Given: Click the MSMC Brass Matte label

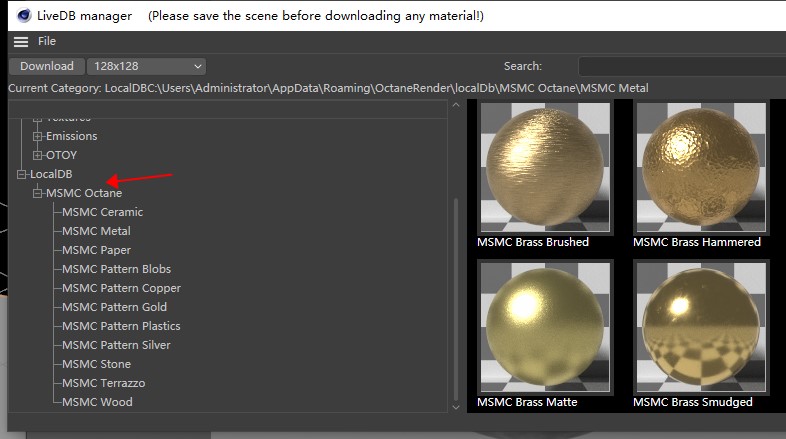Looking at the screenshot, I should click(x=527, y=402).
